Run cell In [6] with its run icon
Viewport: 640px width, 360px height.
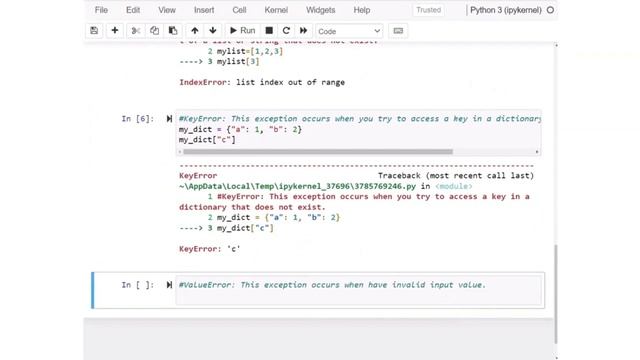pos(169,119)
